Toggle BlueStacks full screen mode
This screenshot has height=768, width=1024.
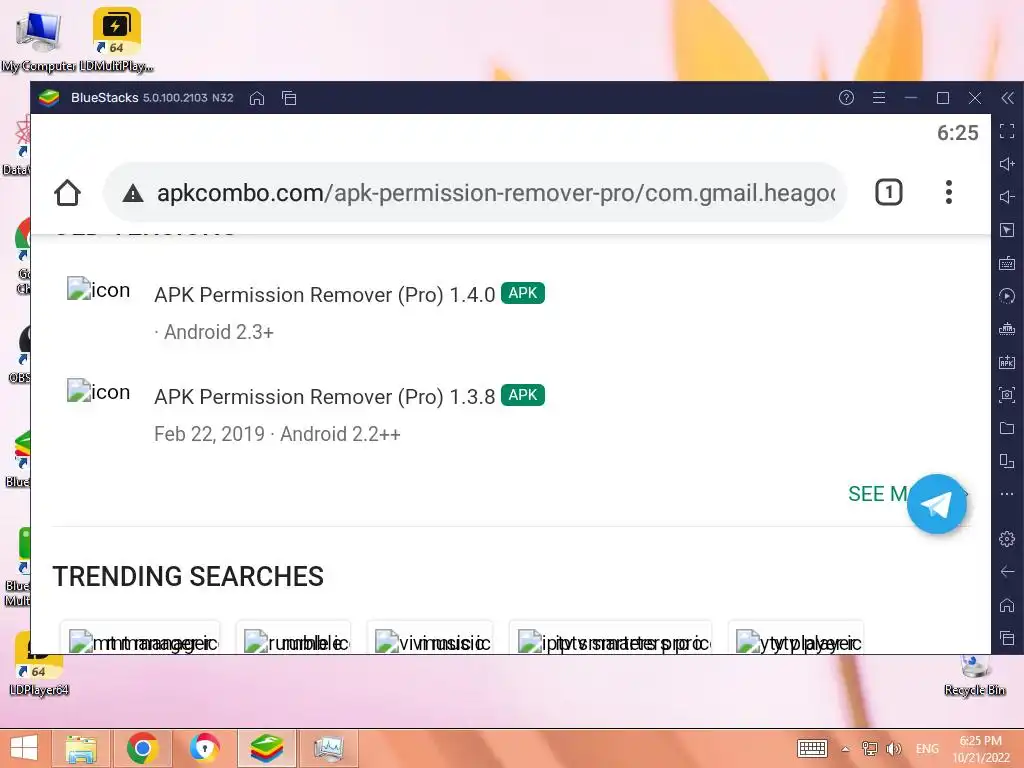(1007, 131)
